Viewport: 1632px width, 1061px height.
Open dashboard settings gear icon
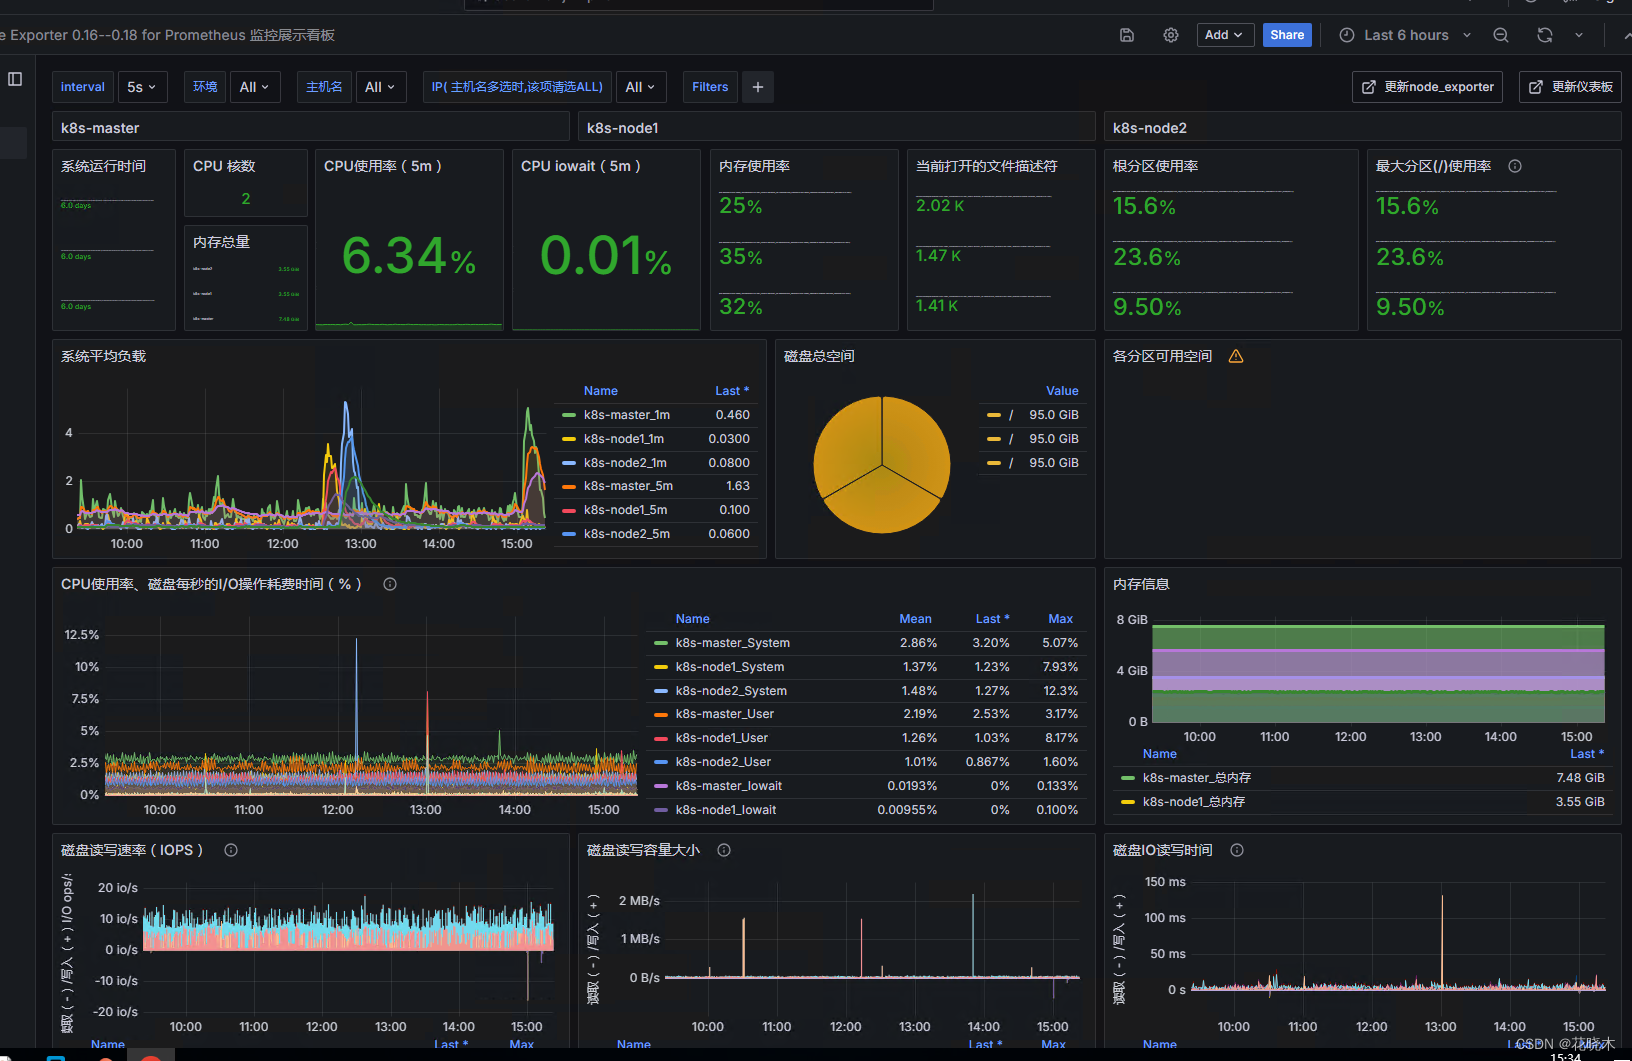[1171, 35]
